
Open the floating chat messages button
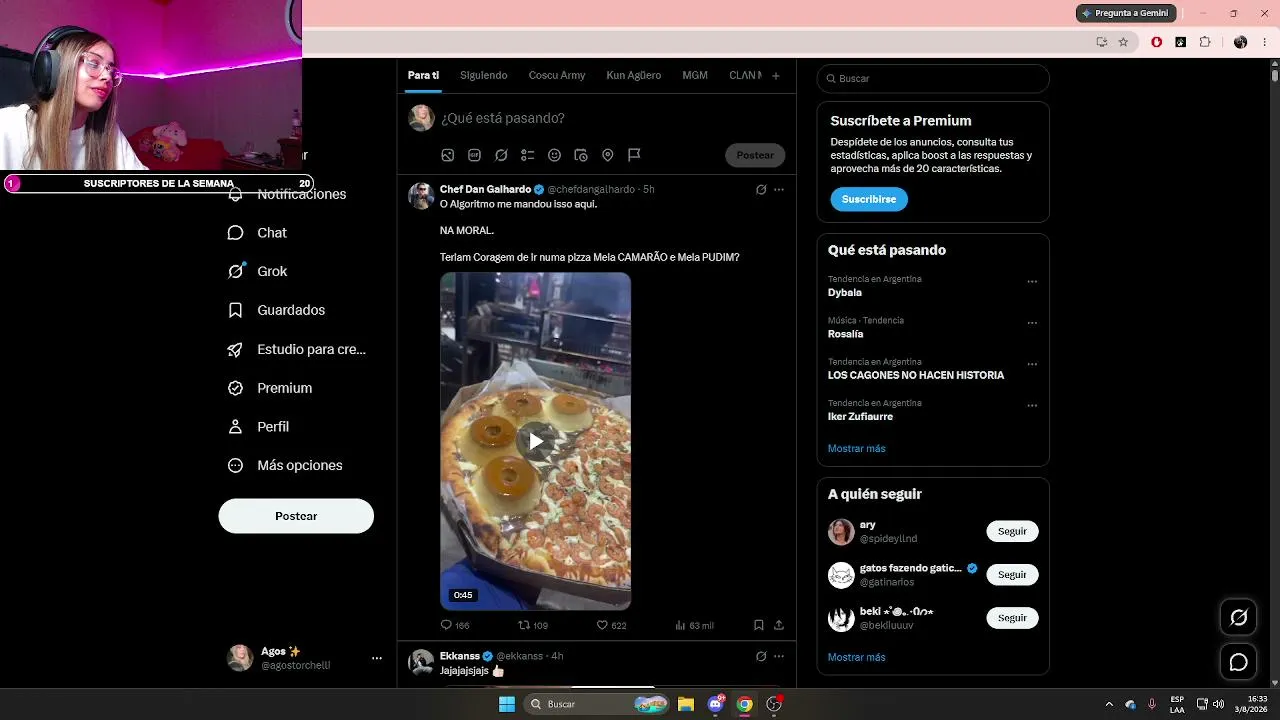click(1238, 662)
